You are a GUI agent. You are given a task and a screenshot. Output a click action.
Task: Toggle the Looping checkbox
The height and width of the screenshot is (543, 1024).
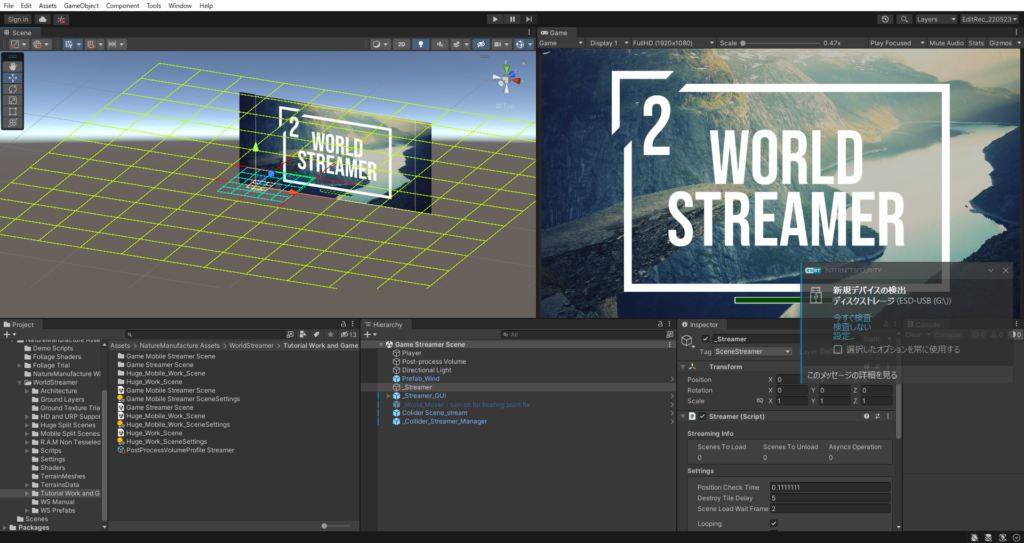pos(773,523)
